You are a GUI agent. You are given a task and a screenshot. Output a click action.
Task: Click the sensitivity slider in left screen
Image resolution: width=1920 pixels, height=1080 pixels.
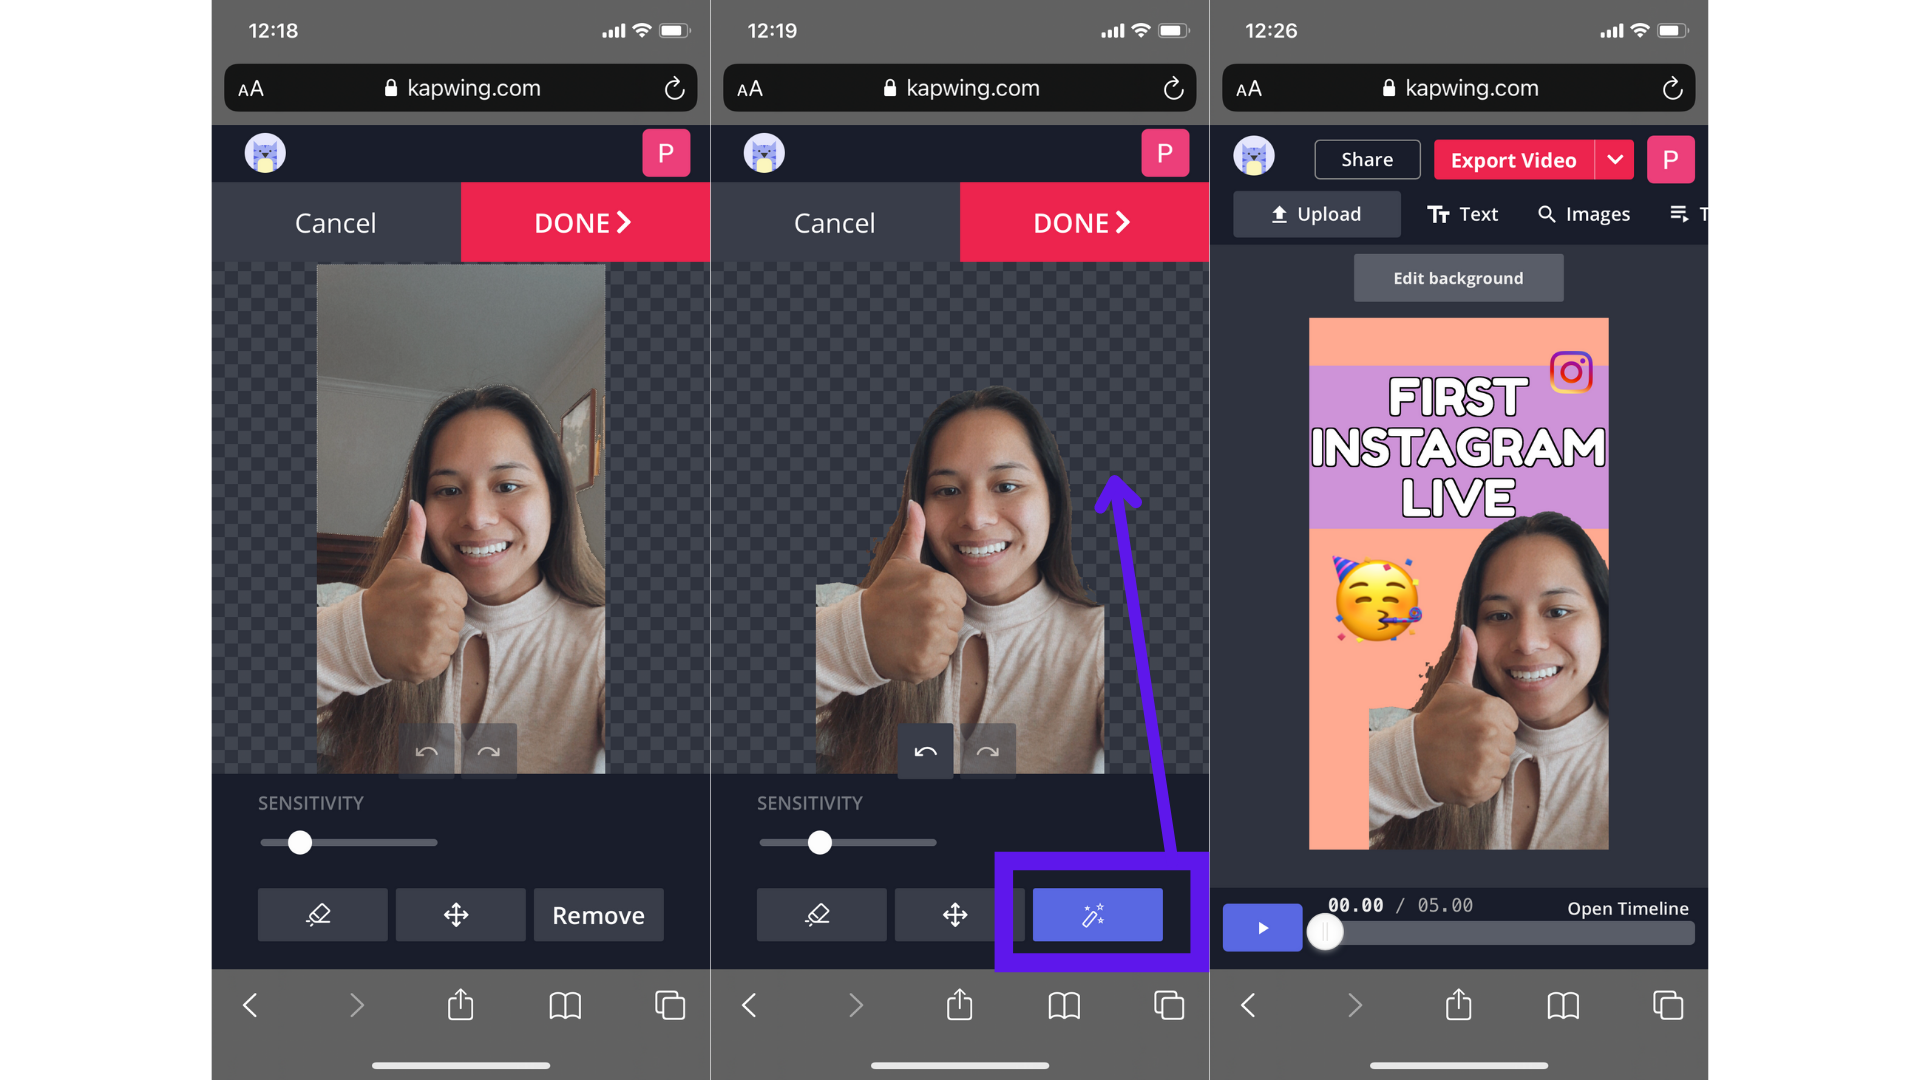coord(300,842)
